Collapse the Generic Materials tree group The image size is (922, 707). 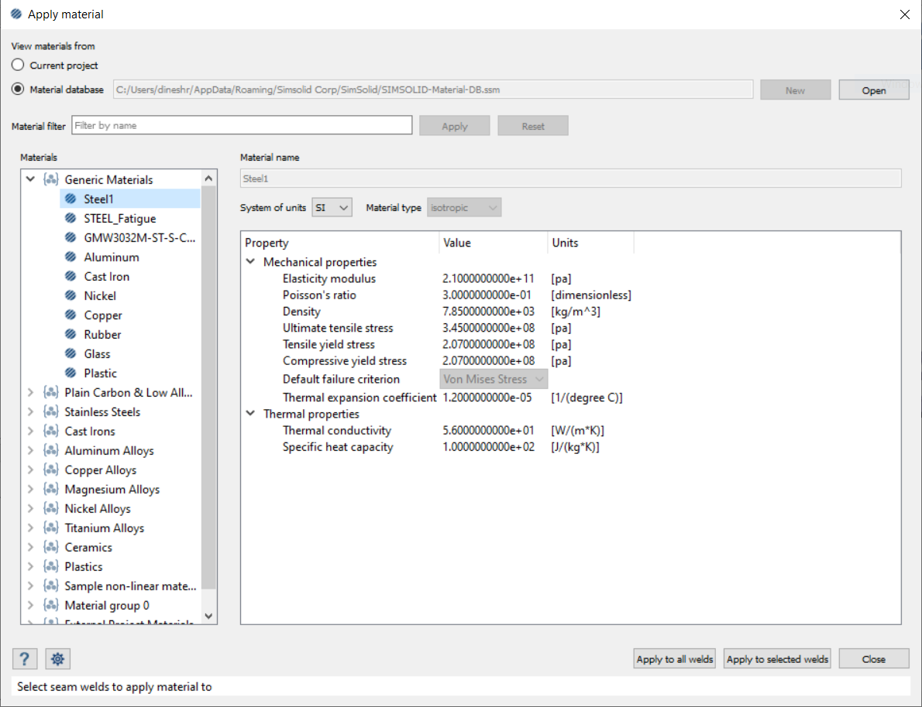pyautogui.click(x=31, y=180)
